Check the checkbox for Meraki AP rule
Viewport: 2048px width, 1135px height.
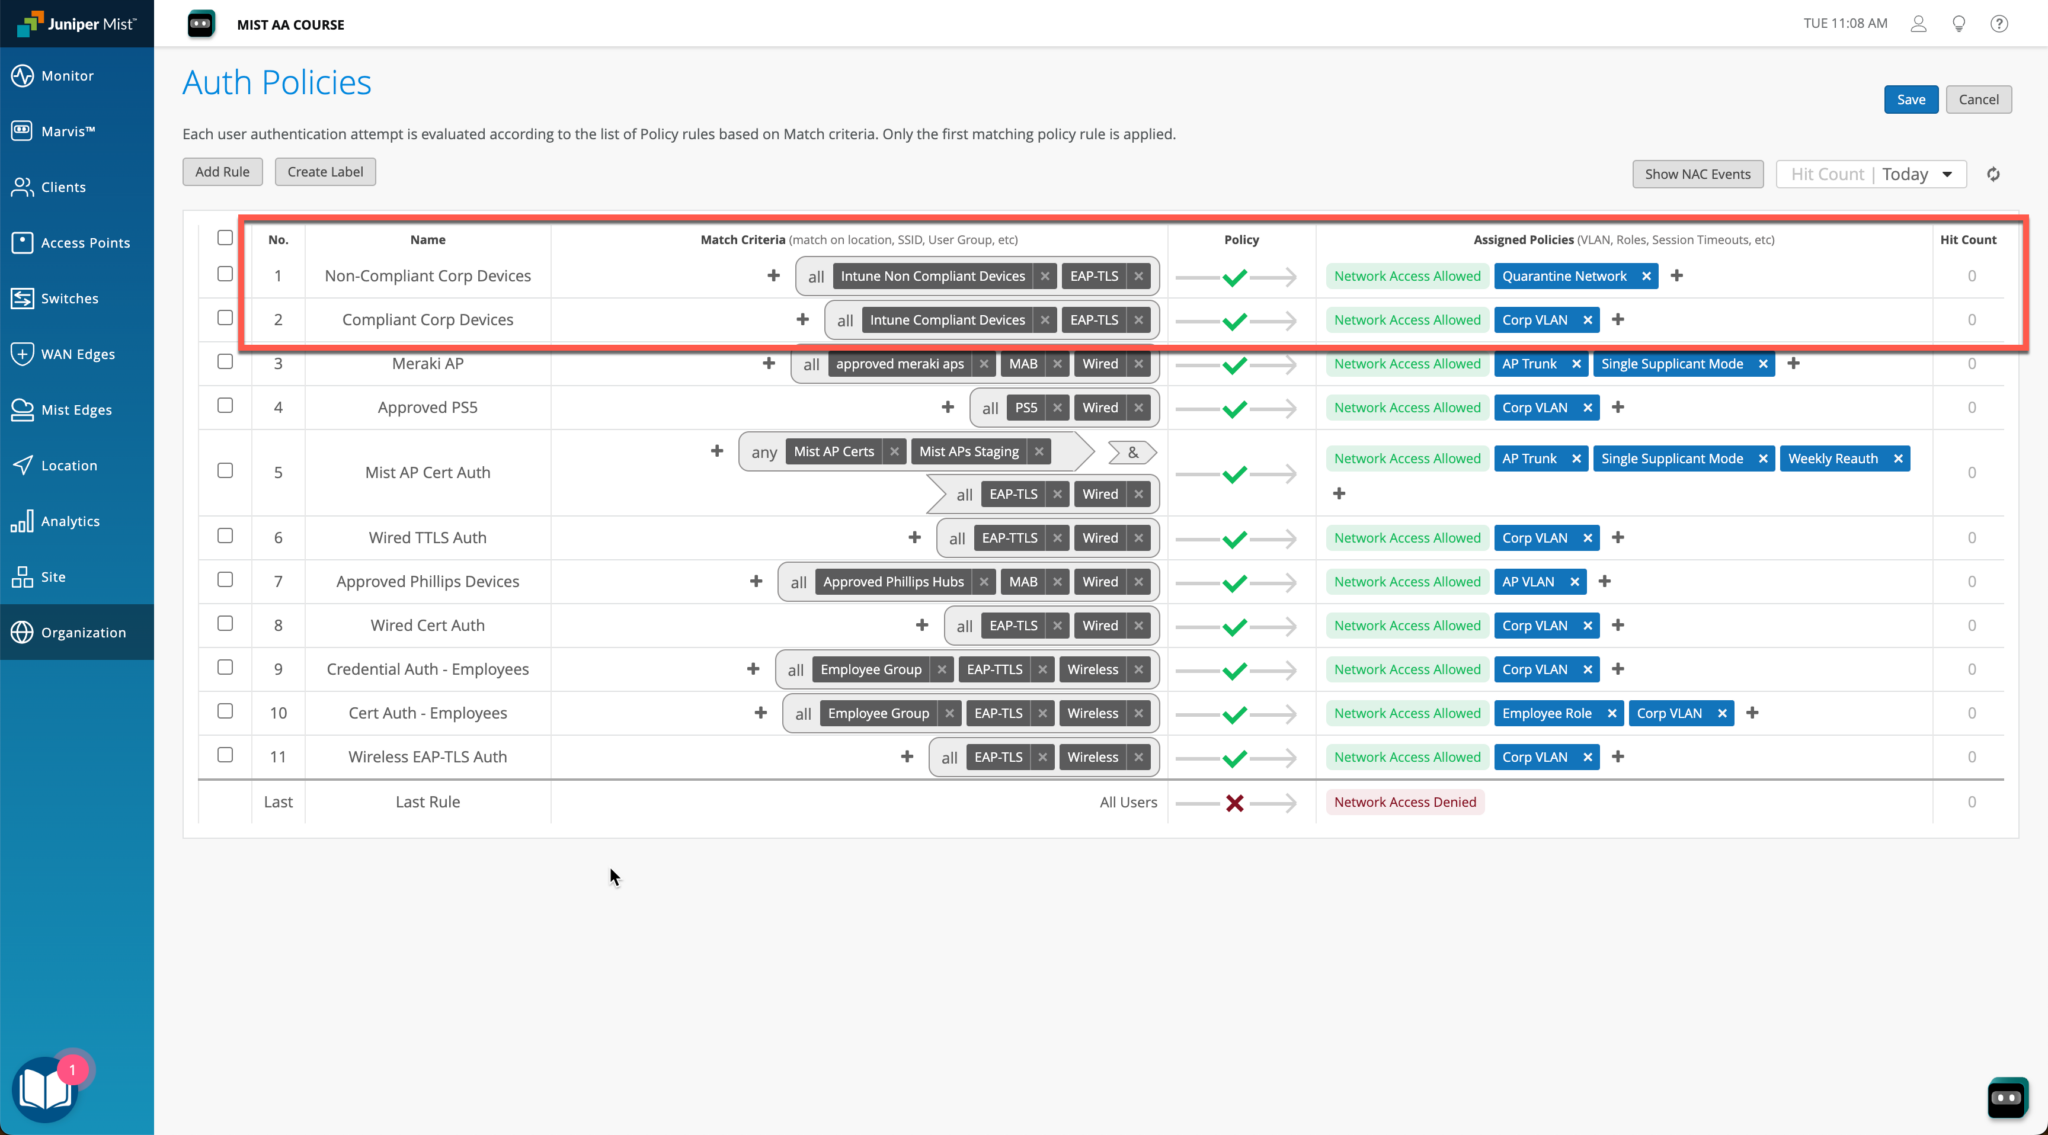tap(225, 361)
